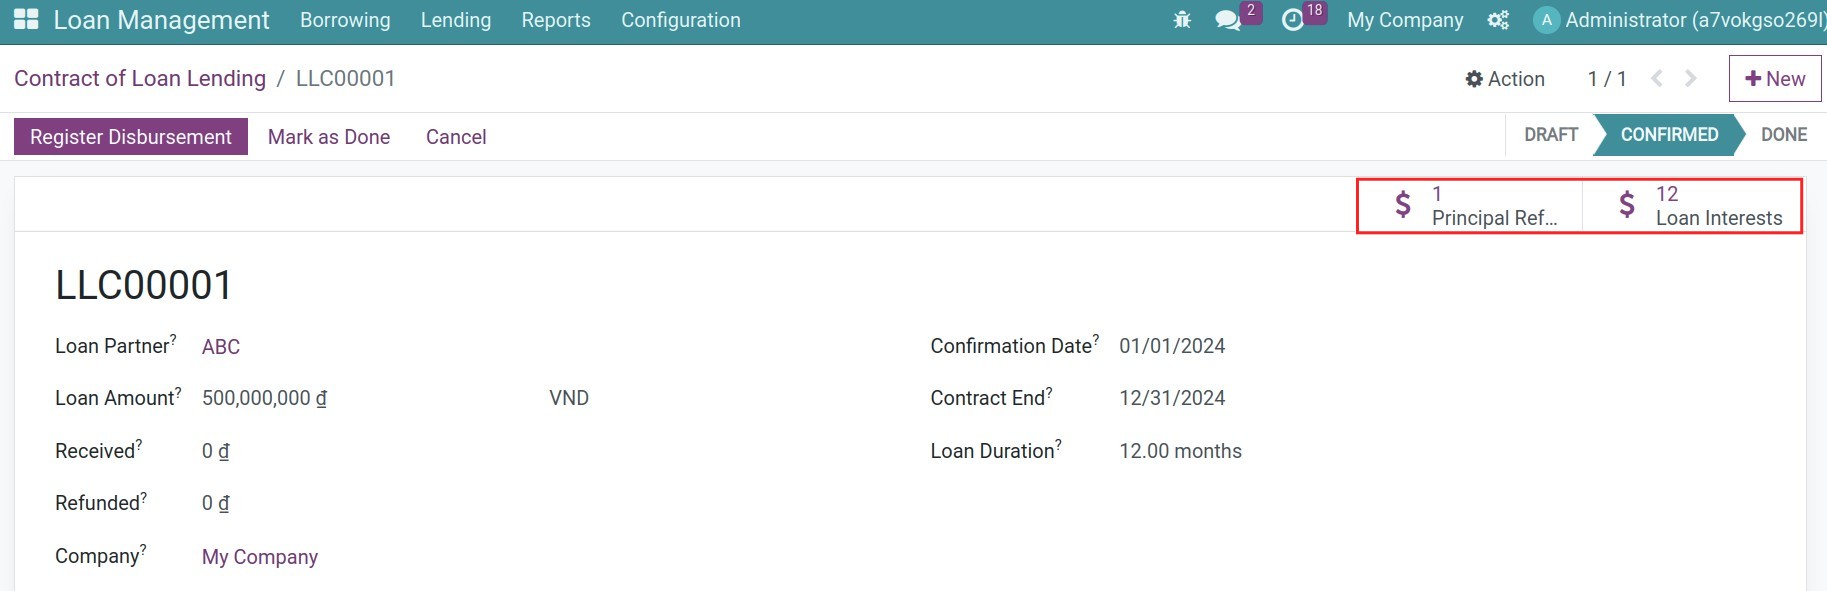1827x591 pixels.
Task: Open the Configuration menu
Action: (681, 20)
